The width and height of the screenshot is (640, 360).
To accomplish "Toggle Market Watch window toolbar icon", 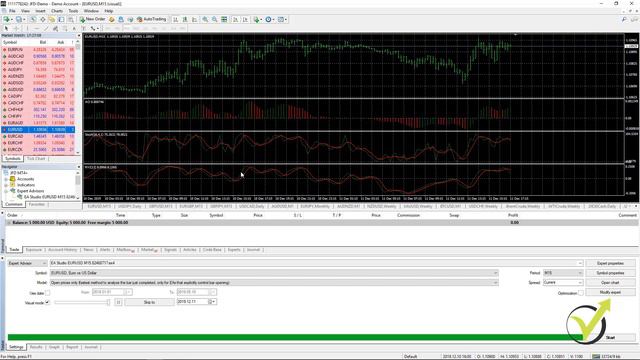I will (33, 19).
